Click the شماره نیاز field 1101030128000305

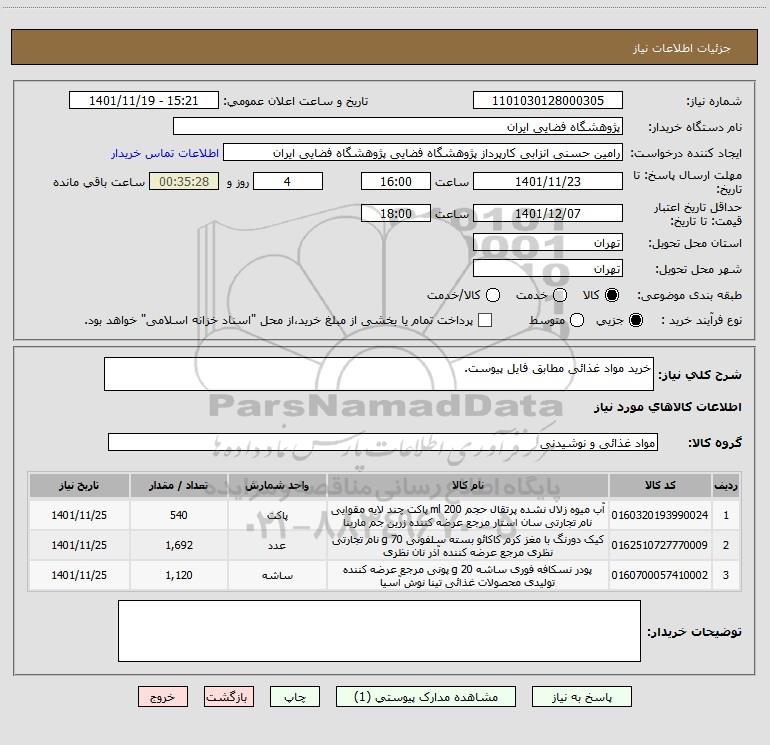pyautogui.click(x=548, y=100)
